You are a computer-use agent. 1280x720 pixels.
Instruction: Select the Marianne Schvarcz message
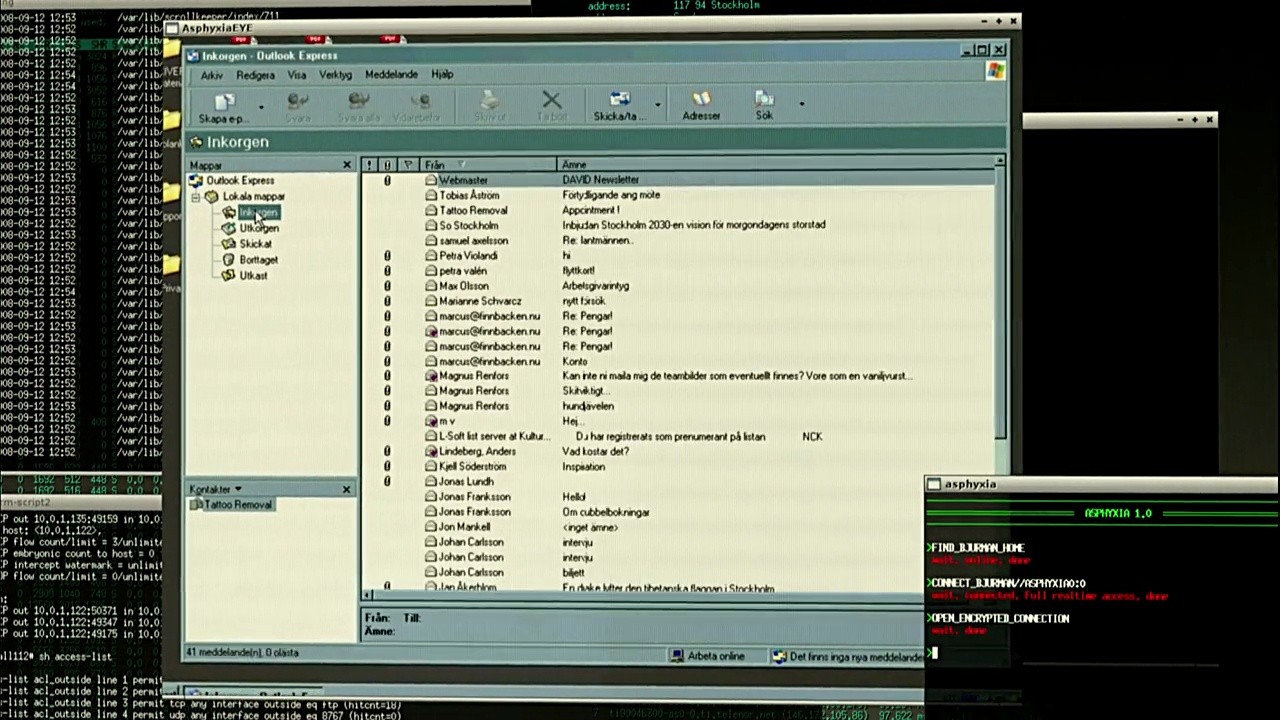tap(679, 301)
